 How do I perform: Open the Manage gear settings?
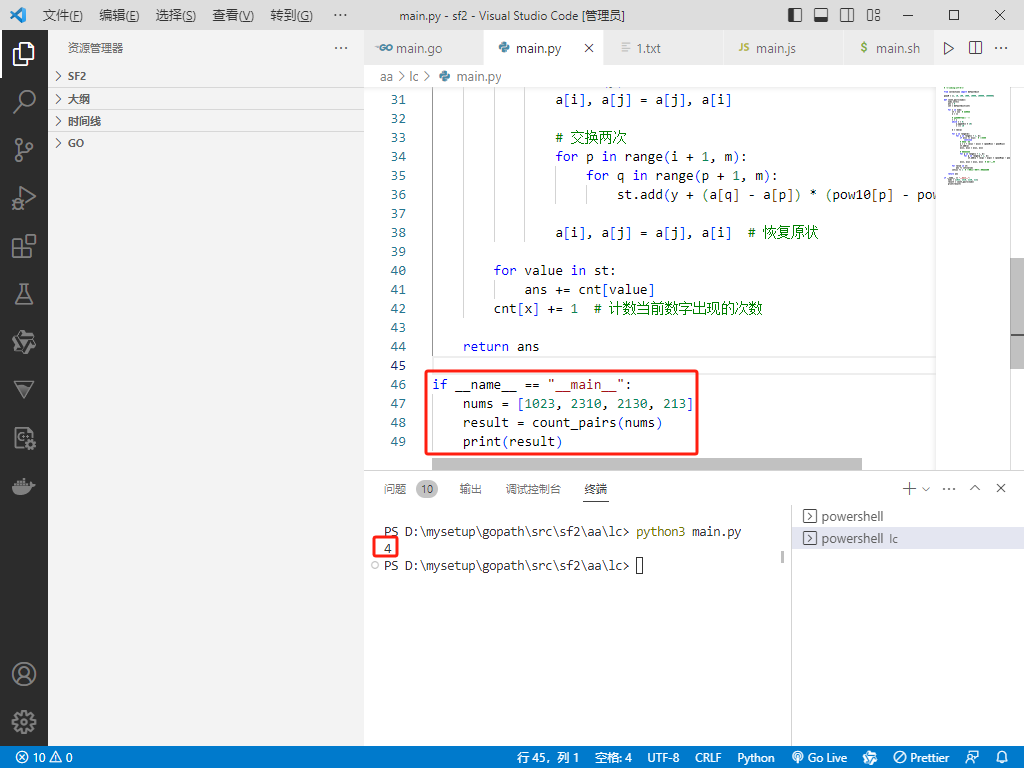[24, 722]
